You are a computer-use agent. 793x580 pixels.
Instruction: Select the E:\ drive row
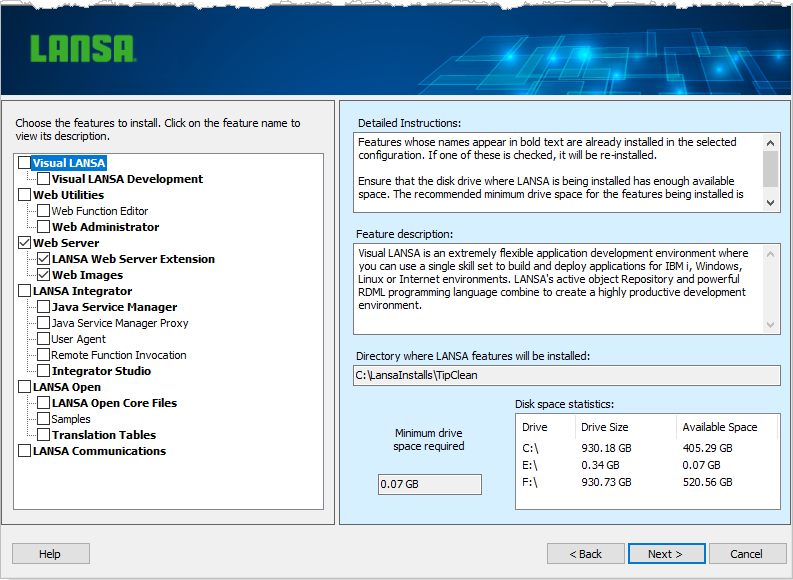pos(647,465)
